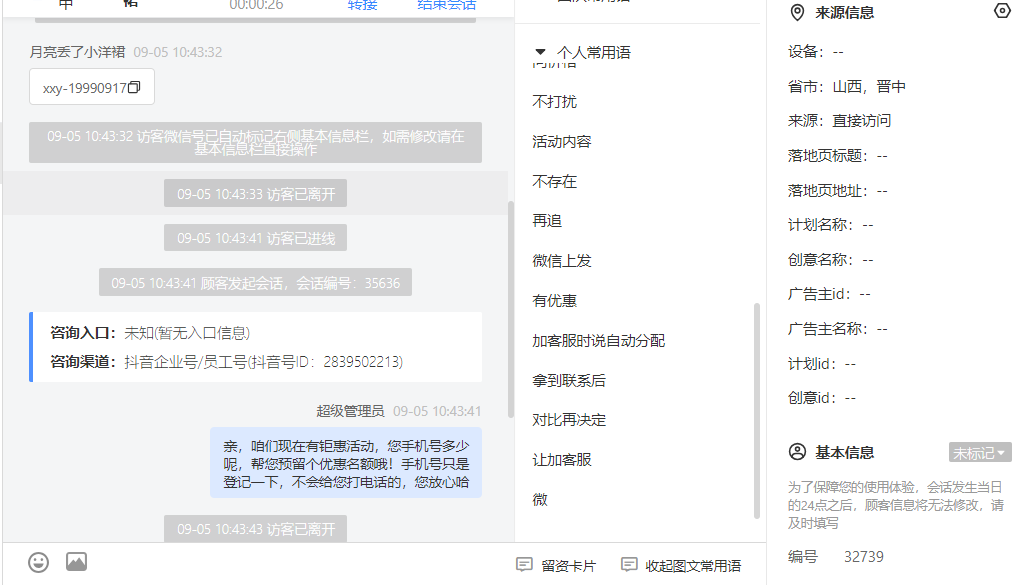The height and width of the screenshot is (585, 1023).
Task: Click the 来源 直接访问 field
Action: pyautogui.click(x=839, y=121)
